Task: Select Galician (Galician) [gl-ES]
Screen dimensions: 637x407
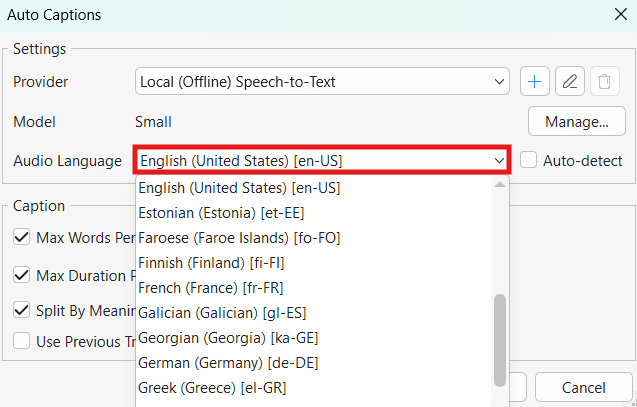Action: [x=313, y=313]
